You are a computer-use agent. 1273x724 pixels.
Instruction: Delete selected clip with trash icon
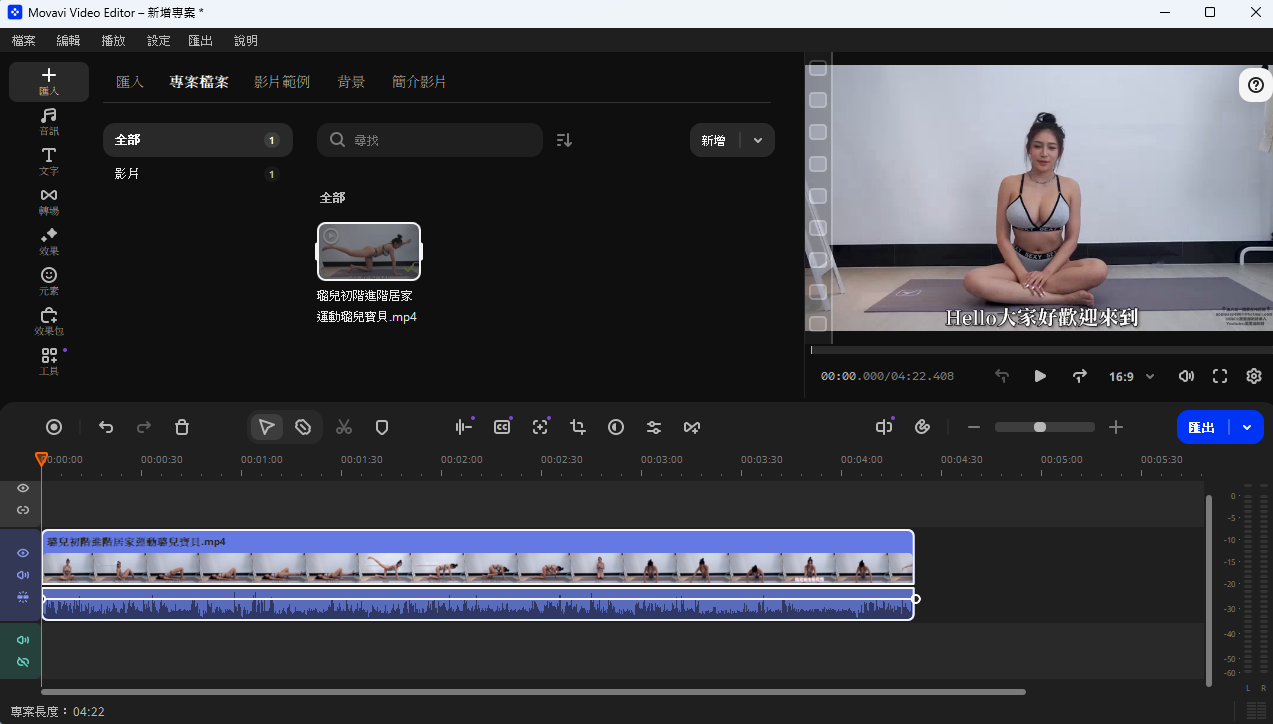click(x=182, y=427)
